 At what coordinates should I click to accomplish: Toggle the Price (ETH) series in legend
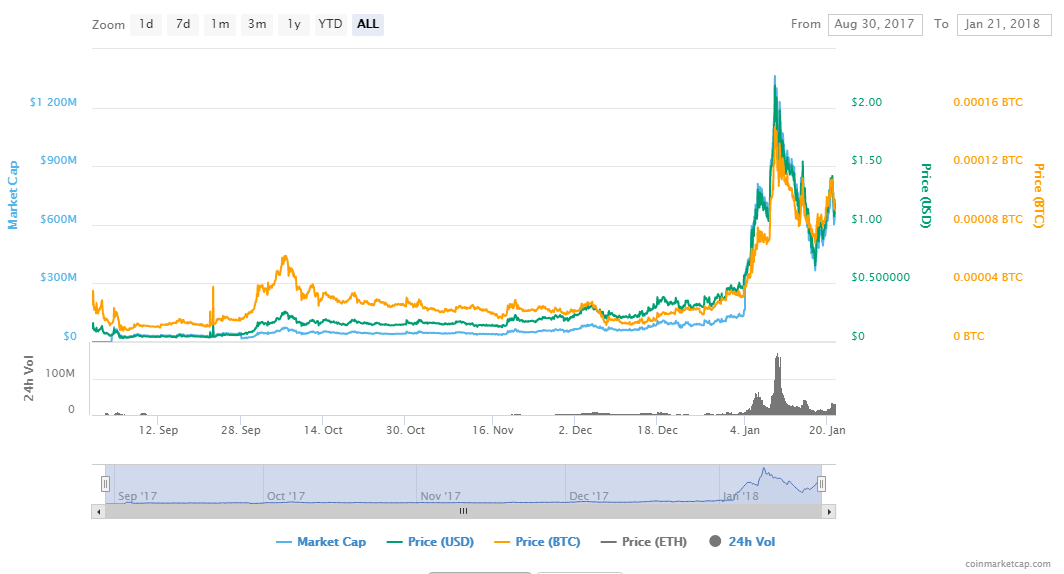click(x=644, y=541)
